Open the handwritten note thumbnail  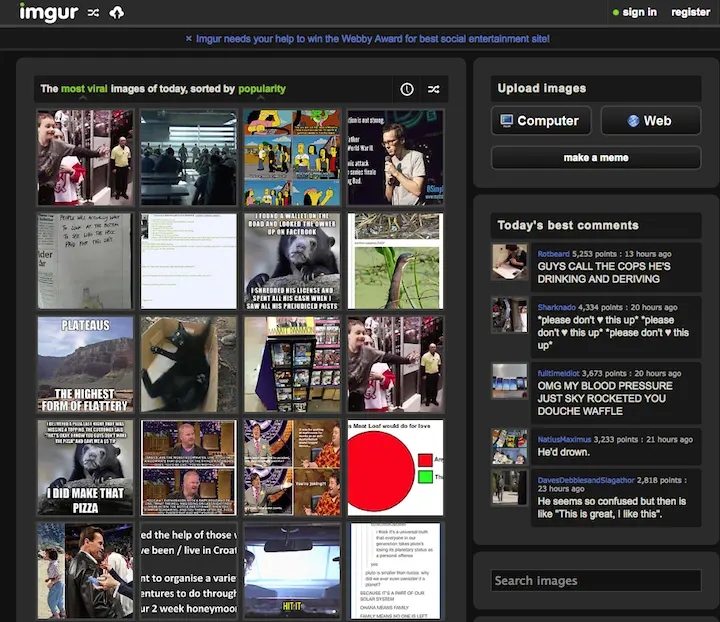pyautogui.click(x=85, y=261)
